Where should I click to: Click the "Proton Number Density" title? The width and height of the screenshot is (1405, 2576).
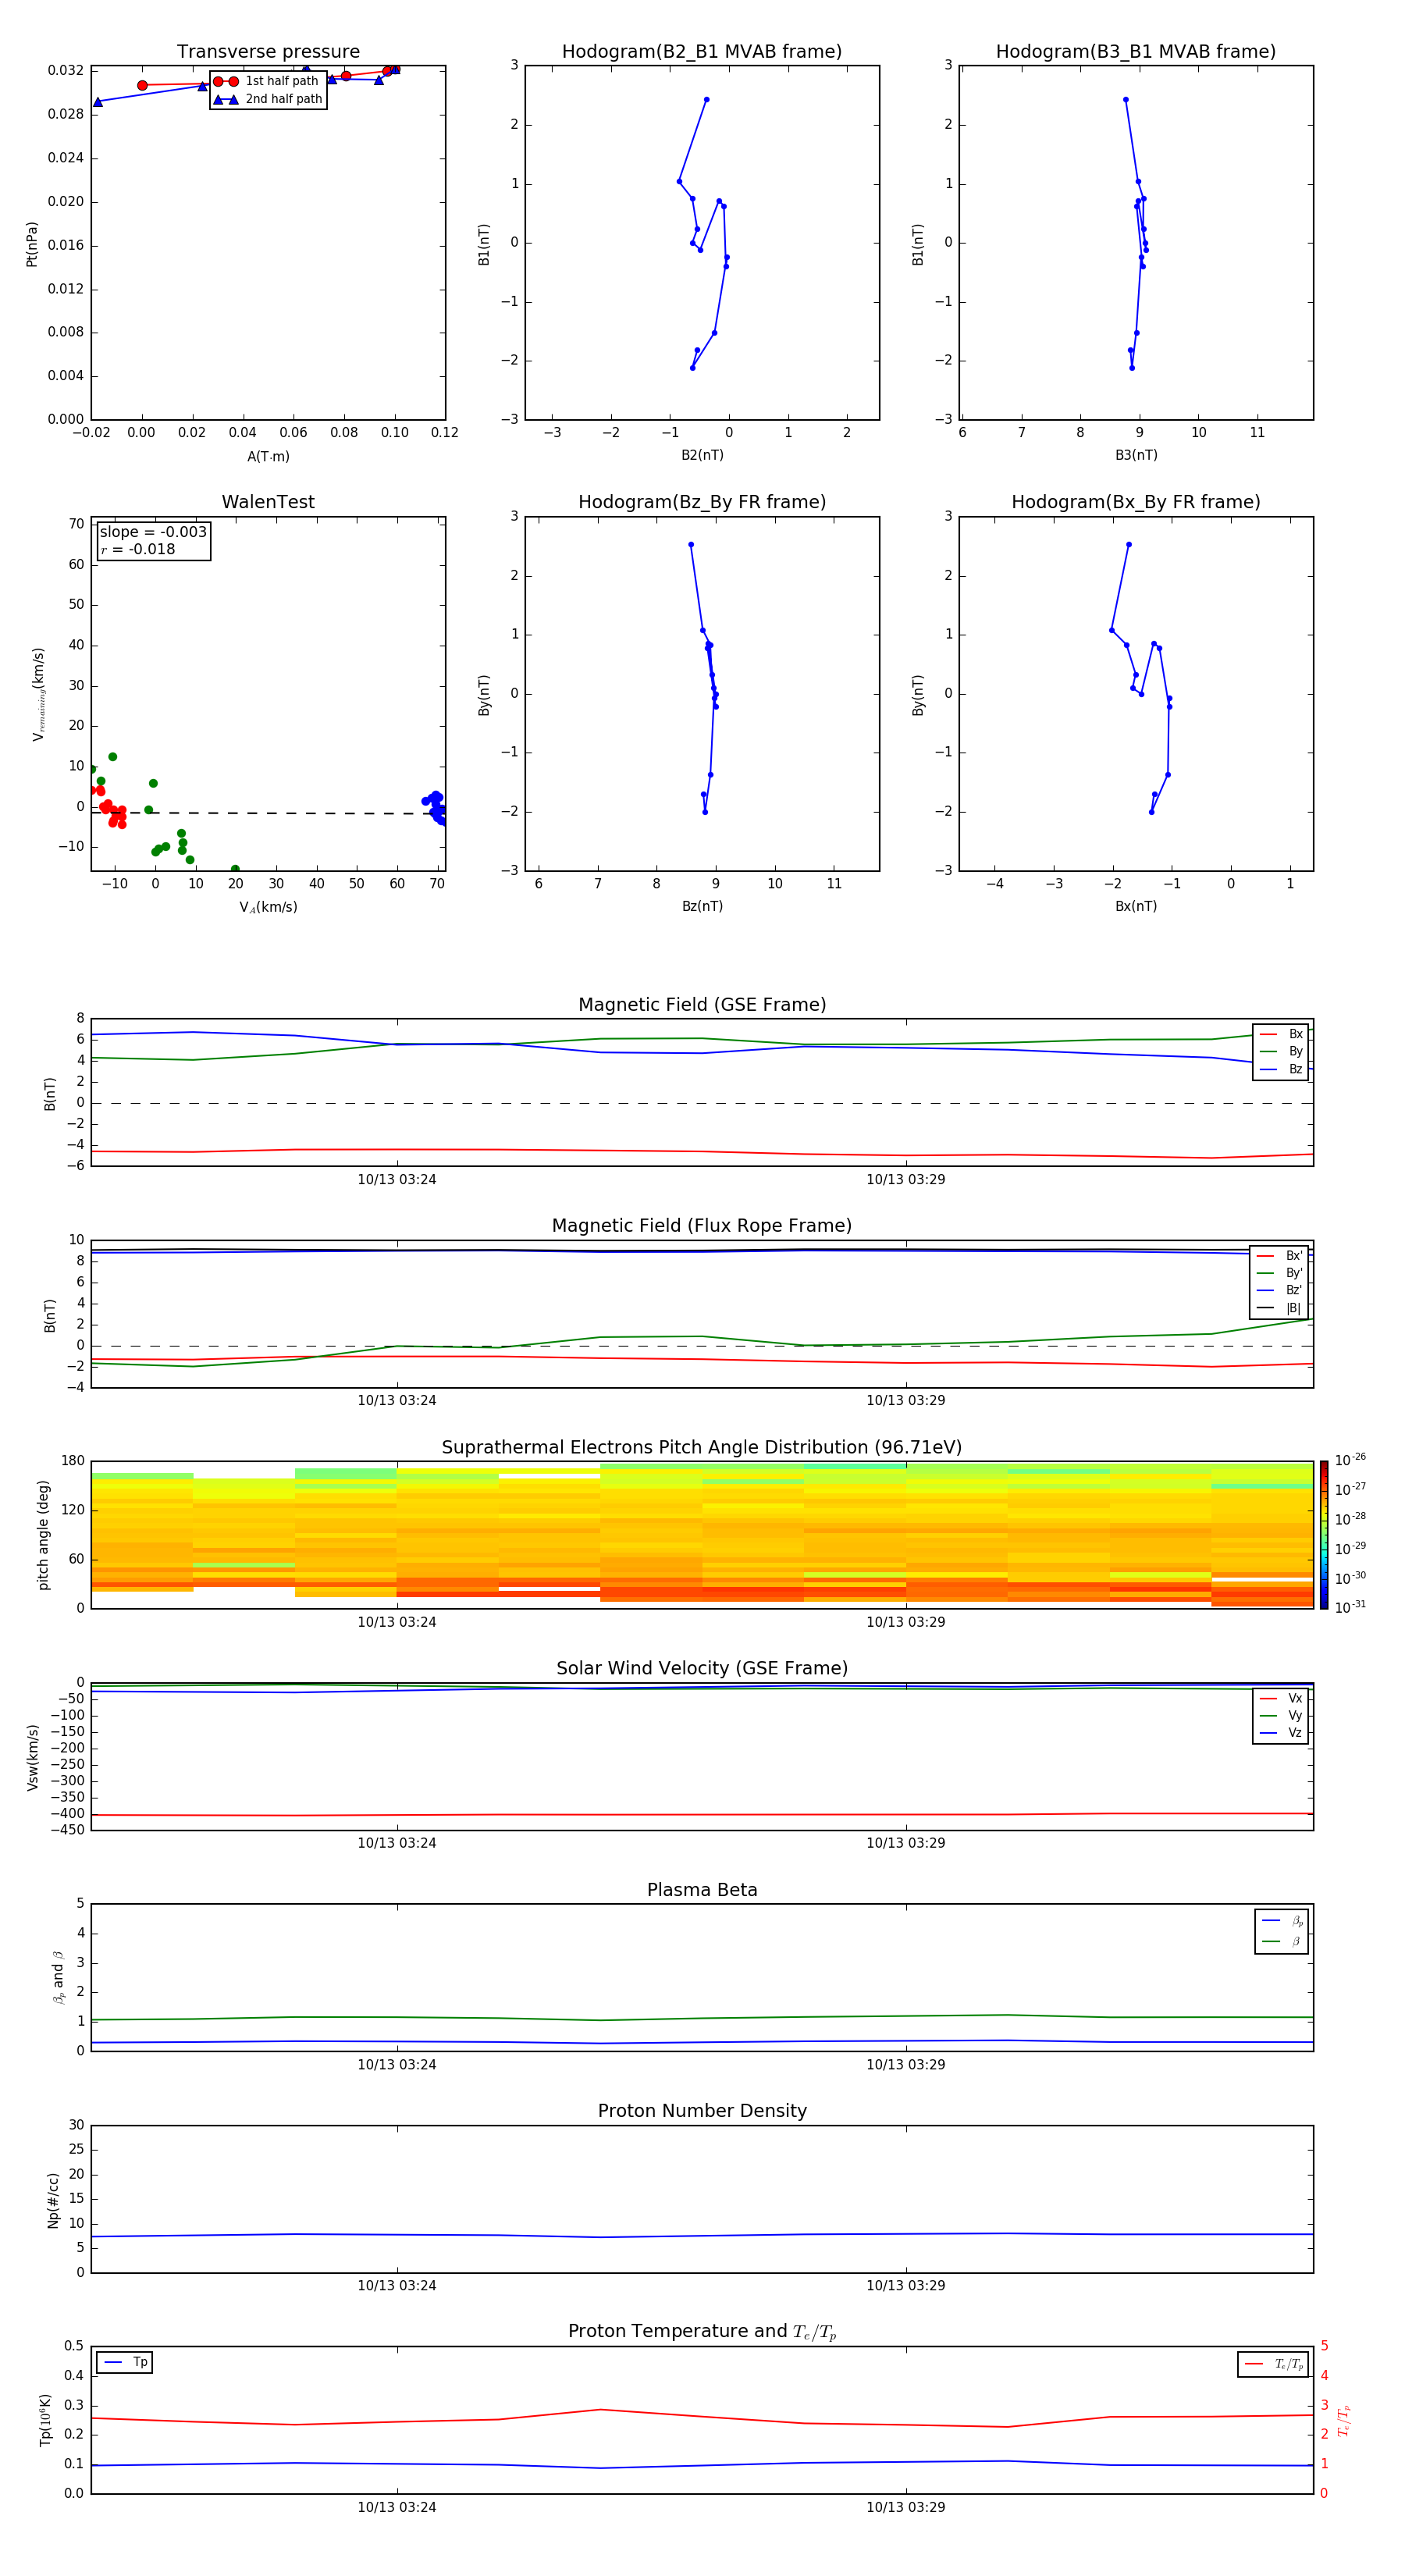(702, 2112)
